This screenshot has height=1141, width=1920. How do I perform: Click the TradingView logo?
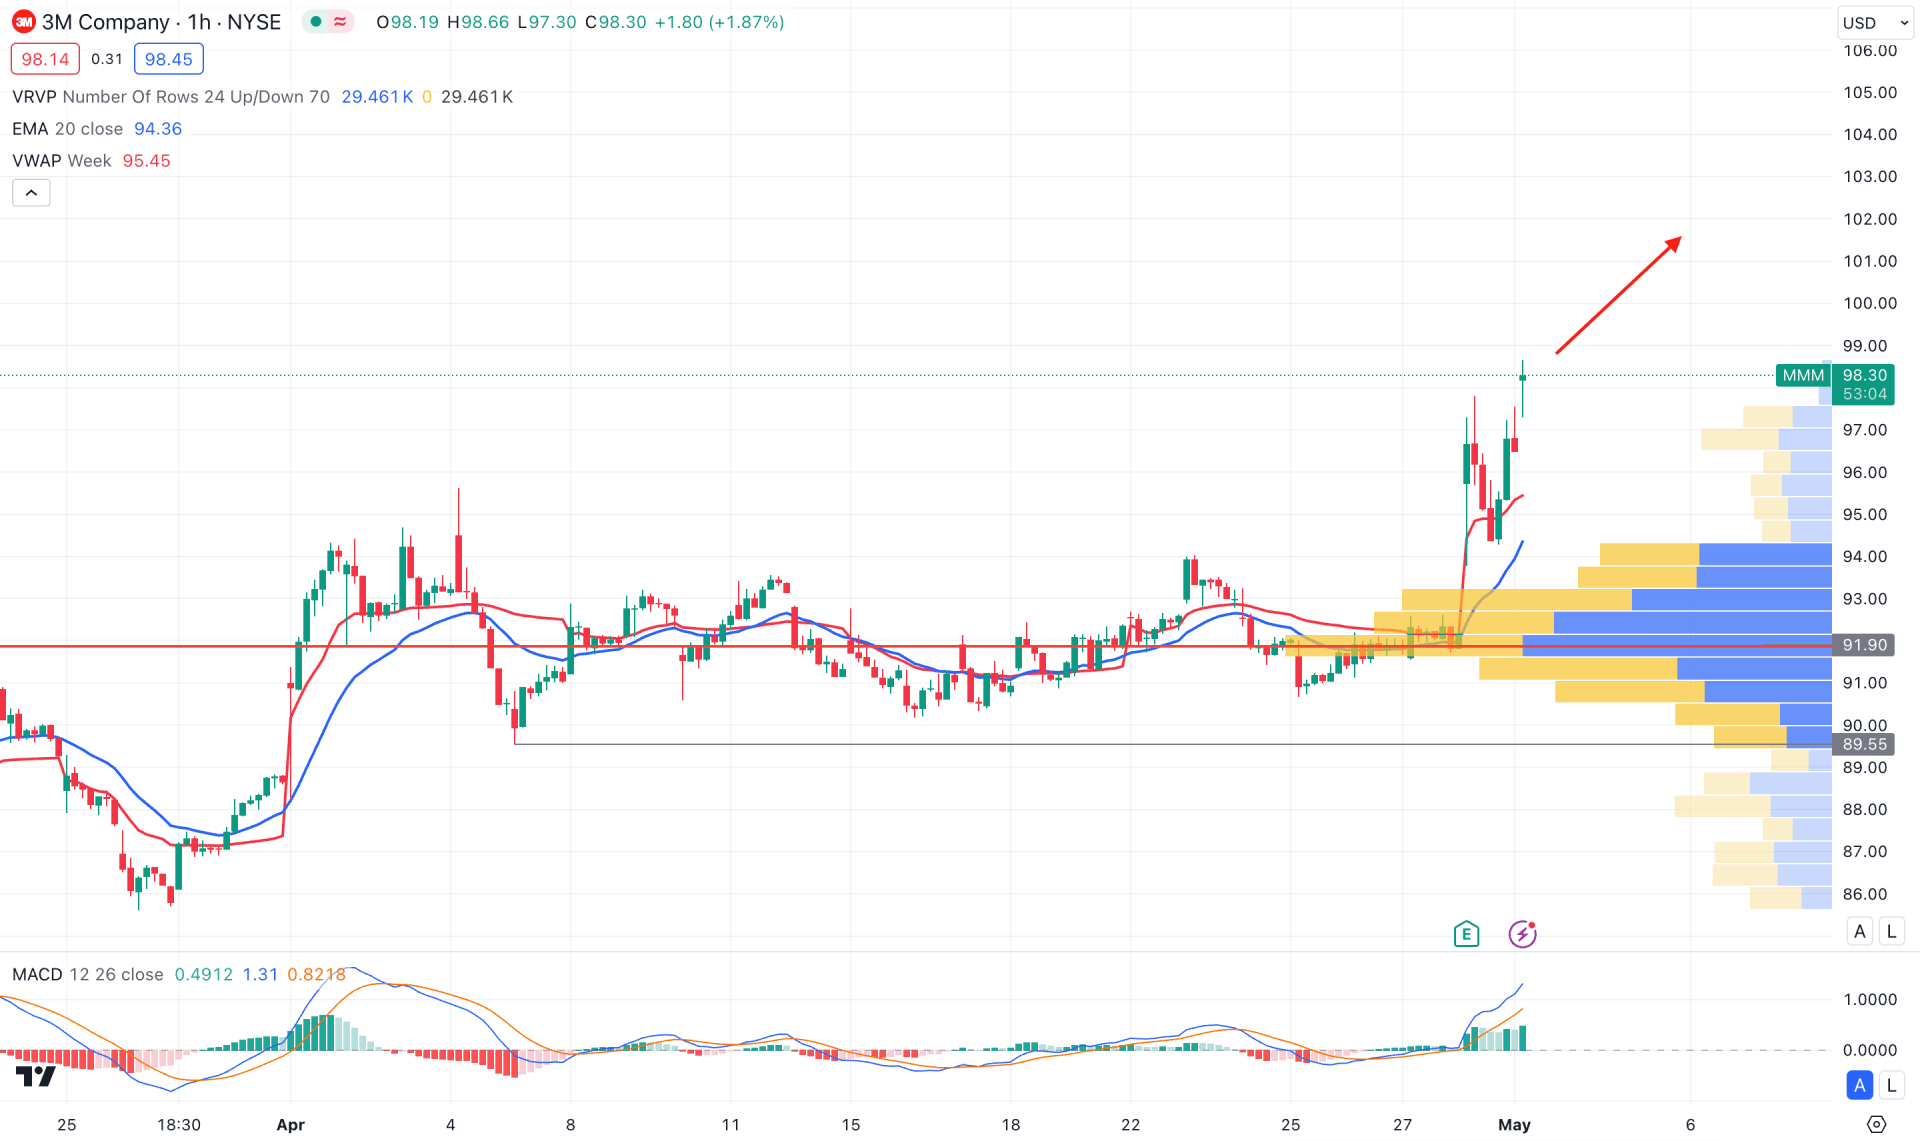click(36, 1077)
